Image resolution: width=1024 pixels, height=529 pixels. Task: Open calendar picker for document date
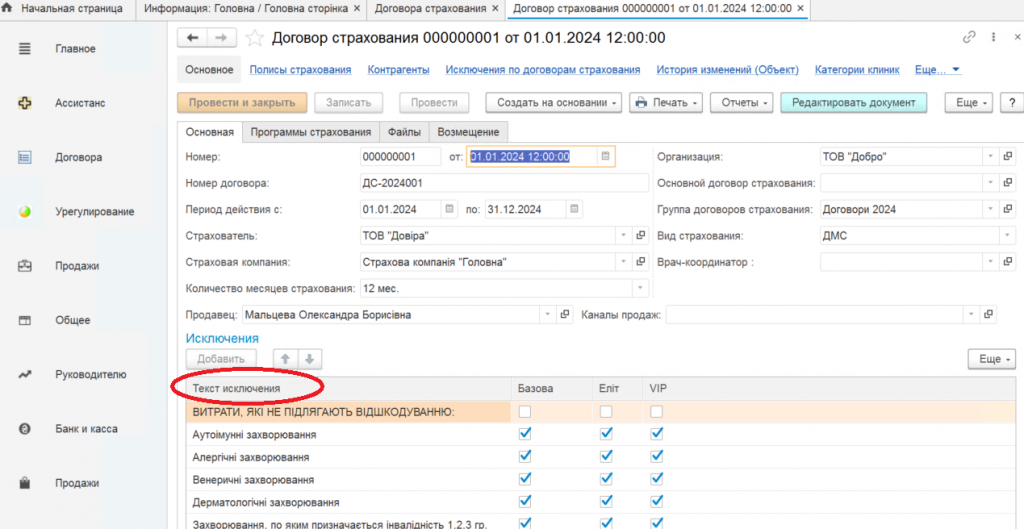pyautogui.click(x=605, y=157)
